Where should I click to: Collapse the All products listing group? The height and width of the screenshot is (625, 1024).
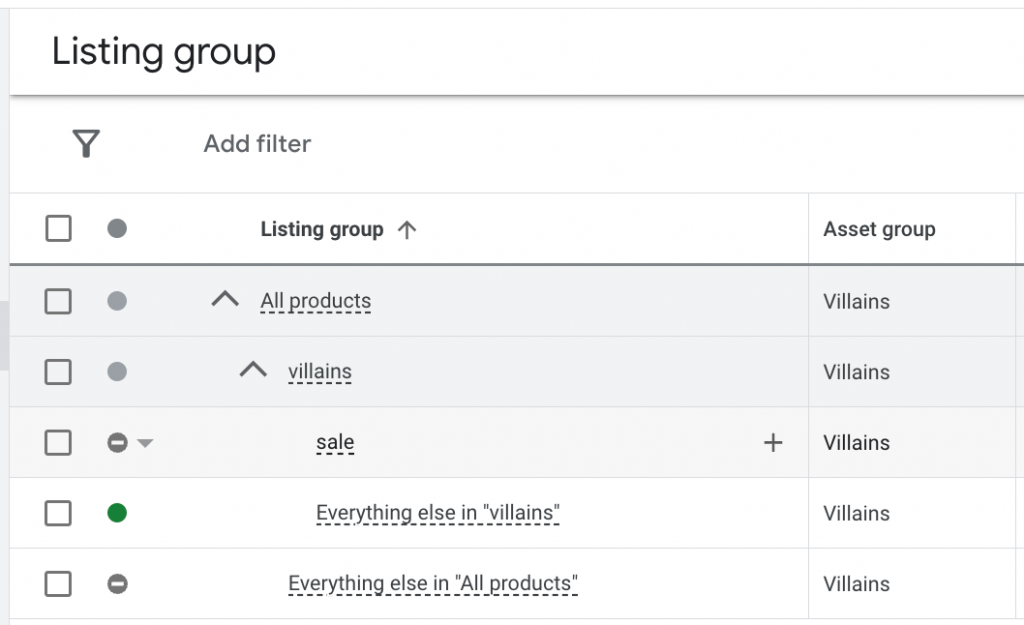tap(225, 300)
